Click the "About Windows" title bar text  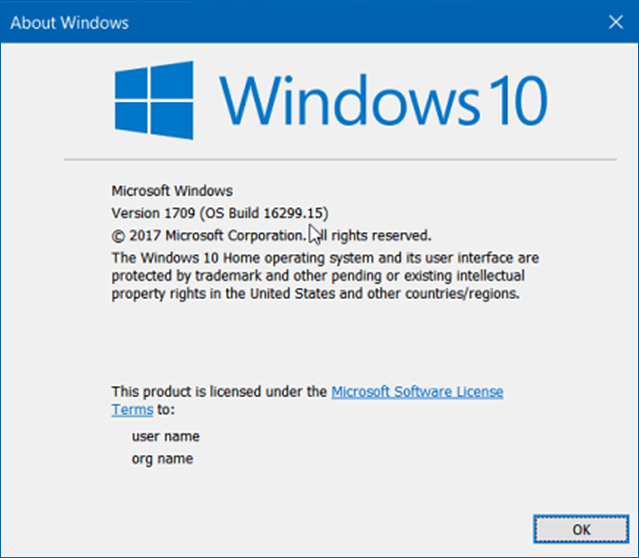coord(69,23)
